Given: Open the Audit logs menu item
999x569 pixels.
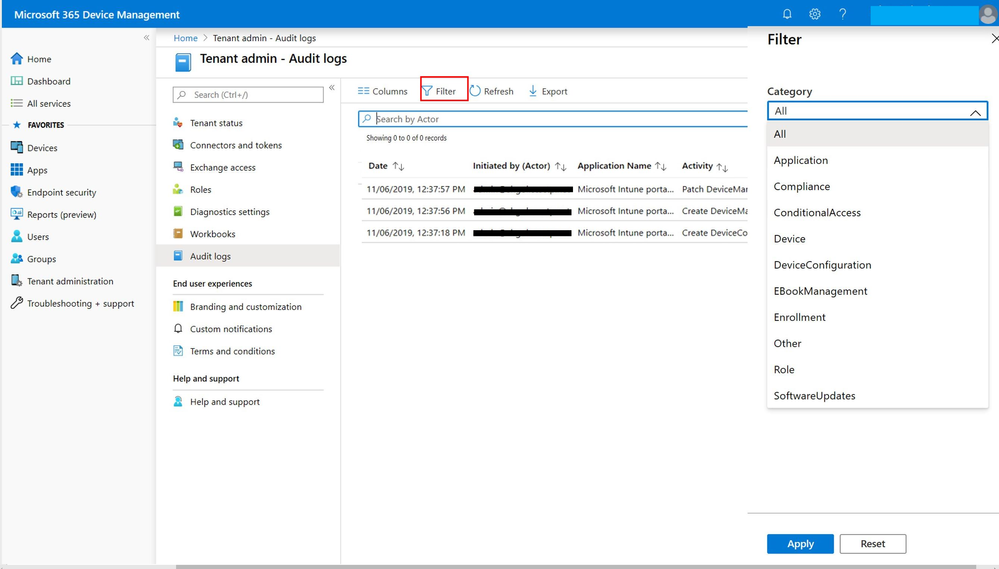Looking at the screenshot, I should click(x=248, y=256).
